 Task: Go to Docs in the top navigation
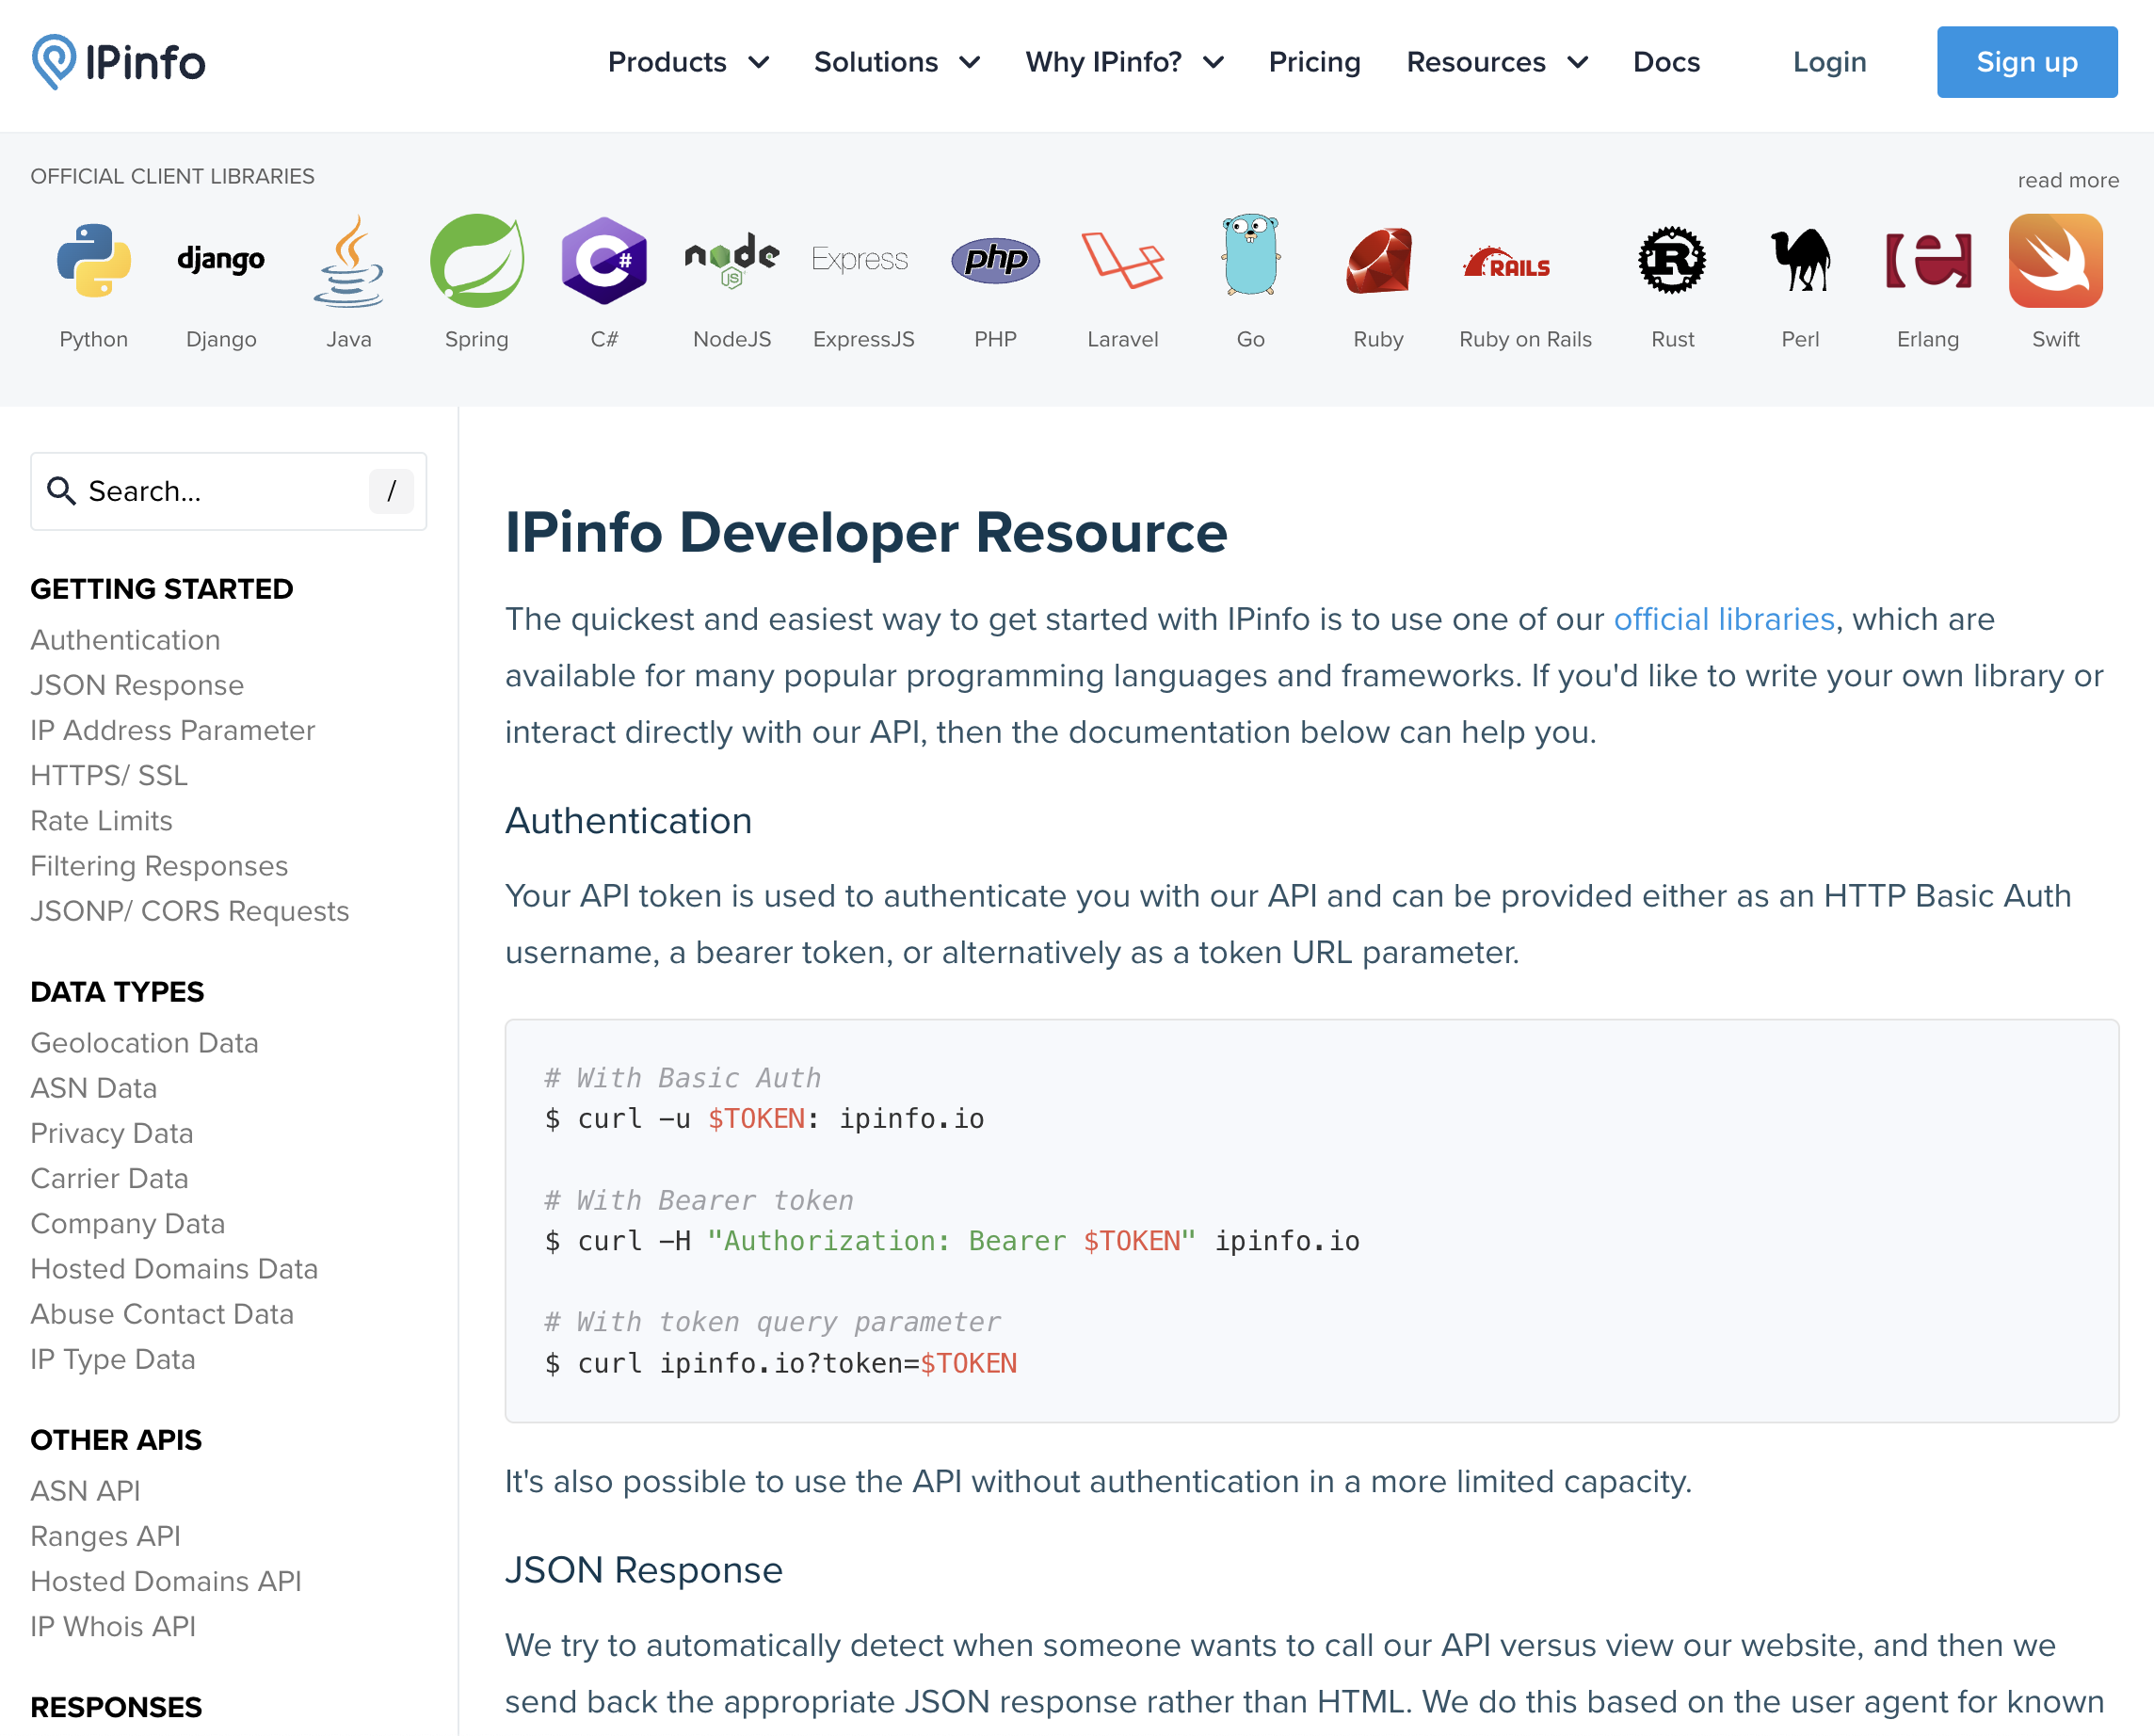click(x=1666, y=62)
